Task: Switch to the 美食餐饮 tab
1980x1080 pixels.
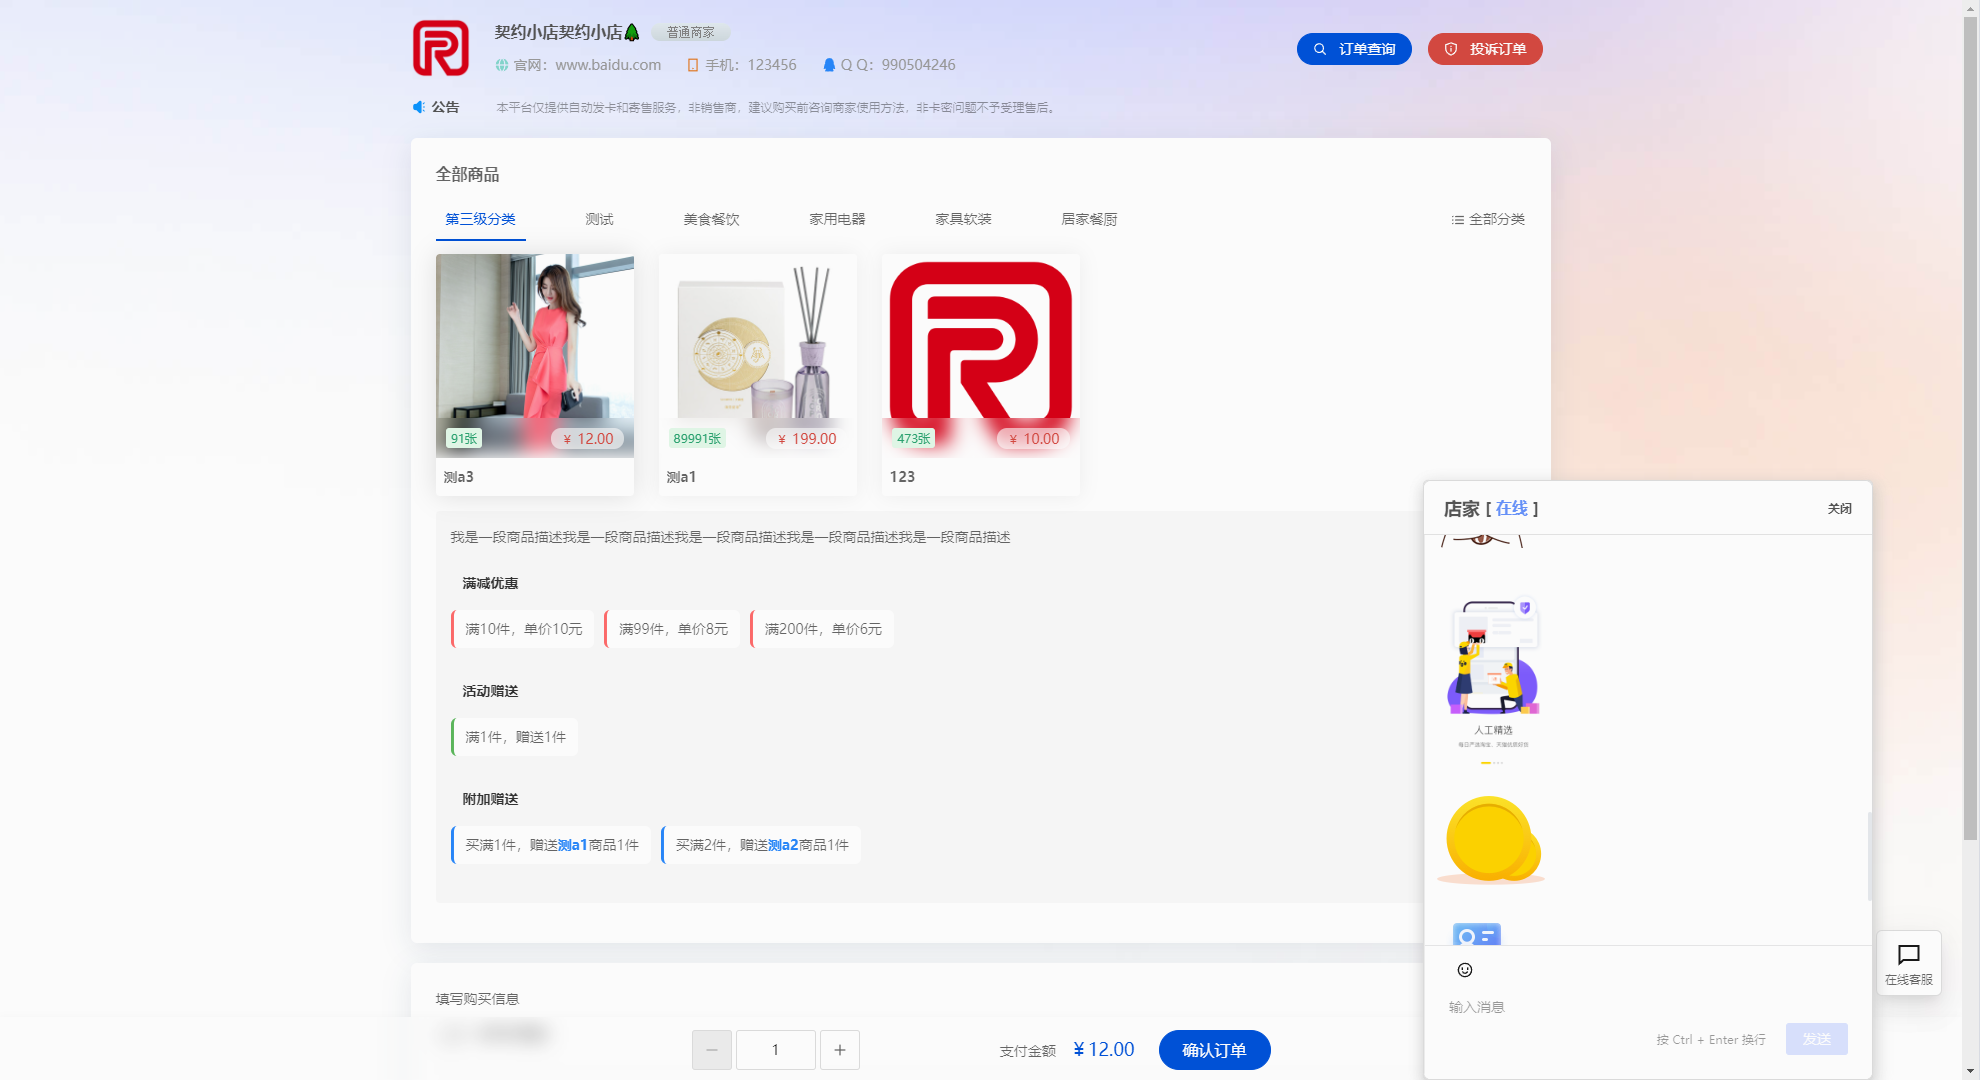Action: [x=711, y=219]
